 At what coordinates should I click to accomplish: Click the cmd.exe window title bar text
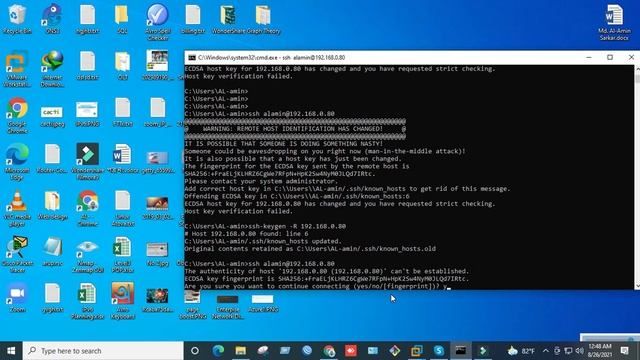tap(271, 58)
